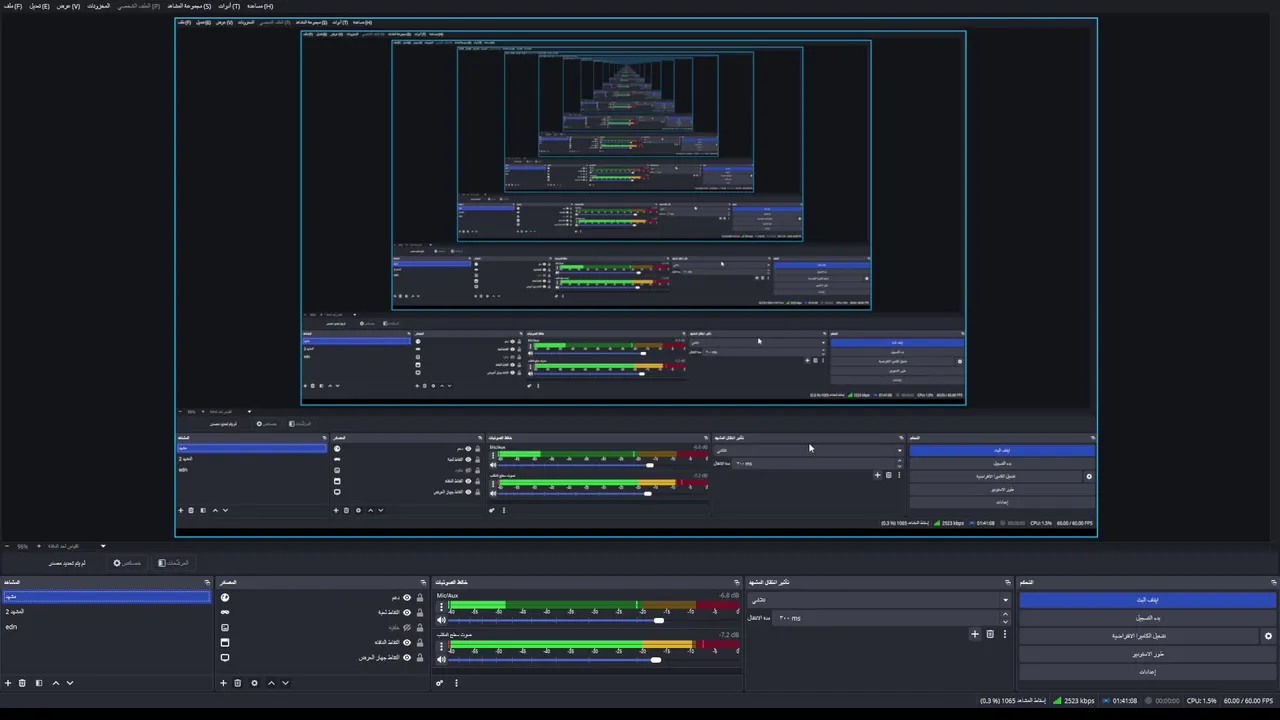Toggle visibility eye of the first source
The image size is (1280, 720).
[x=407, y=598]
